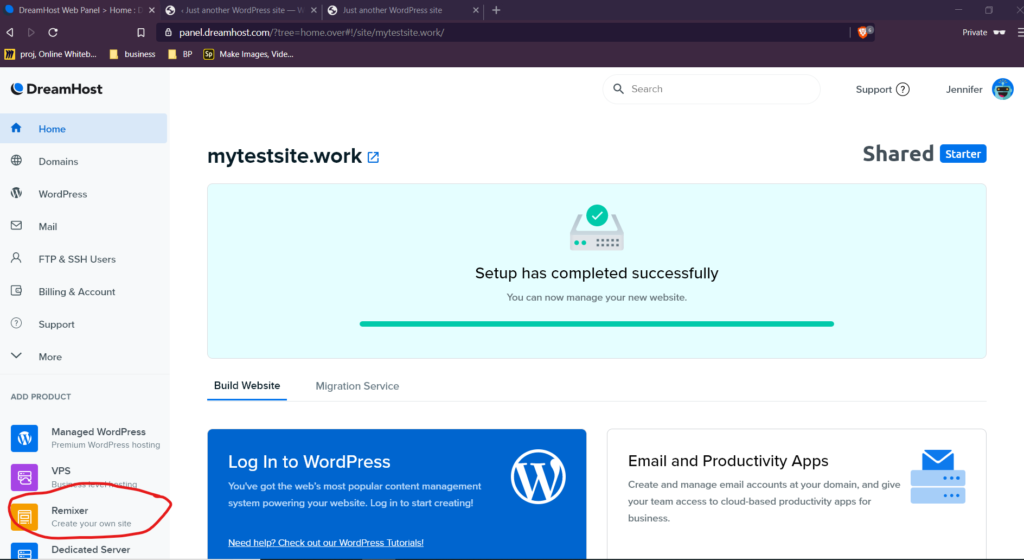Go forward in browser
The width and height of the screenshot is (1024, 560).
pos(31,32)
